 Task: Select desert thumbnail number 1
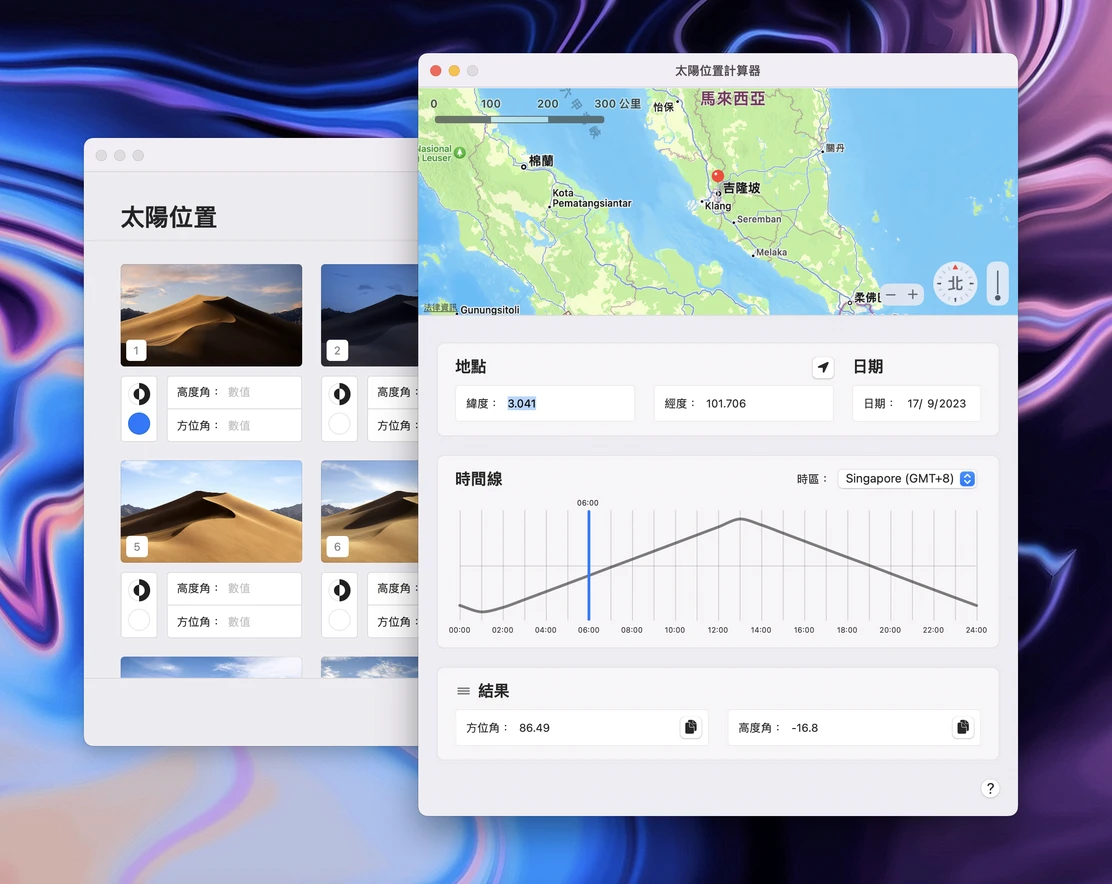[x=211, y=315]
